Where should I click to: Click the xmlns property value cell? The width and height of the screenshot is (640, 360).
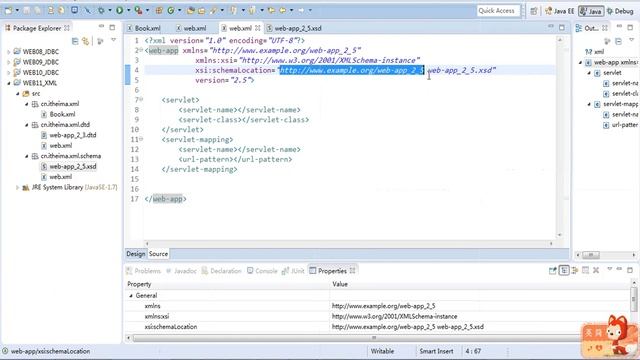[480, 306]
